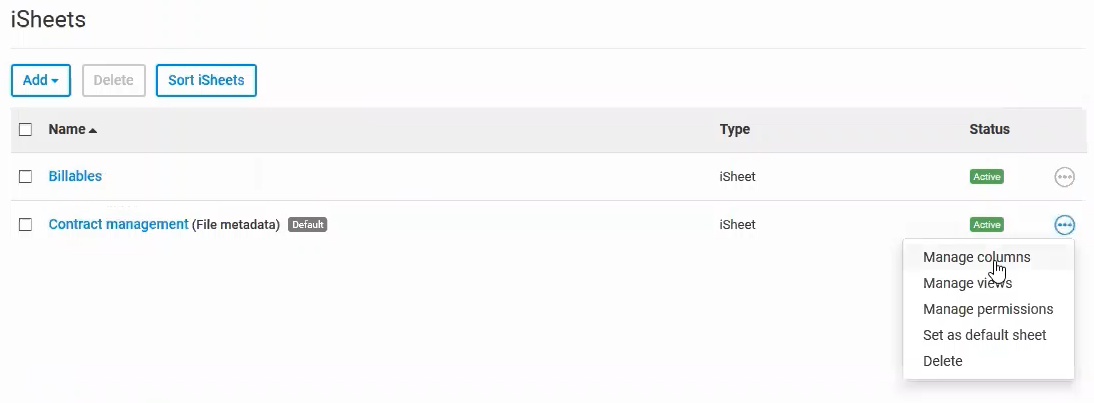Screen dimensions: 1094x403
Task: Click the Type column header
Action: [734, 129]
